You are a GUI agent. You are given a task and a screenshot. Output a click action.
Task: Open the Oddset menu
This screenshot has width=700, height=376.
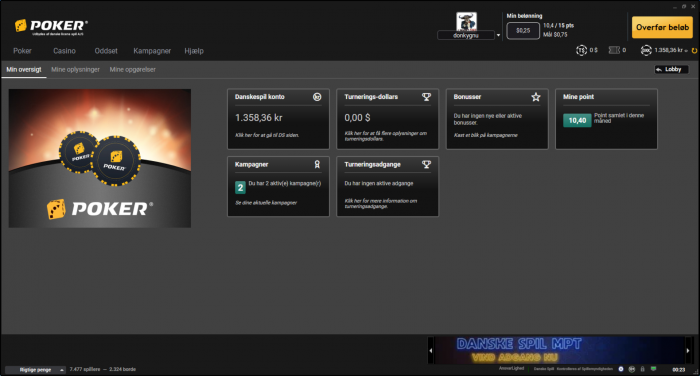click(x=106, y=51)
